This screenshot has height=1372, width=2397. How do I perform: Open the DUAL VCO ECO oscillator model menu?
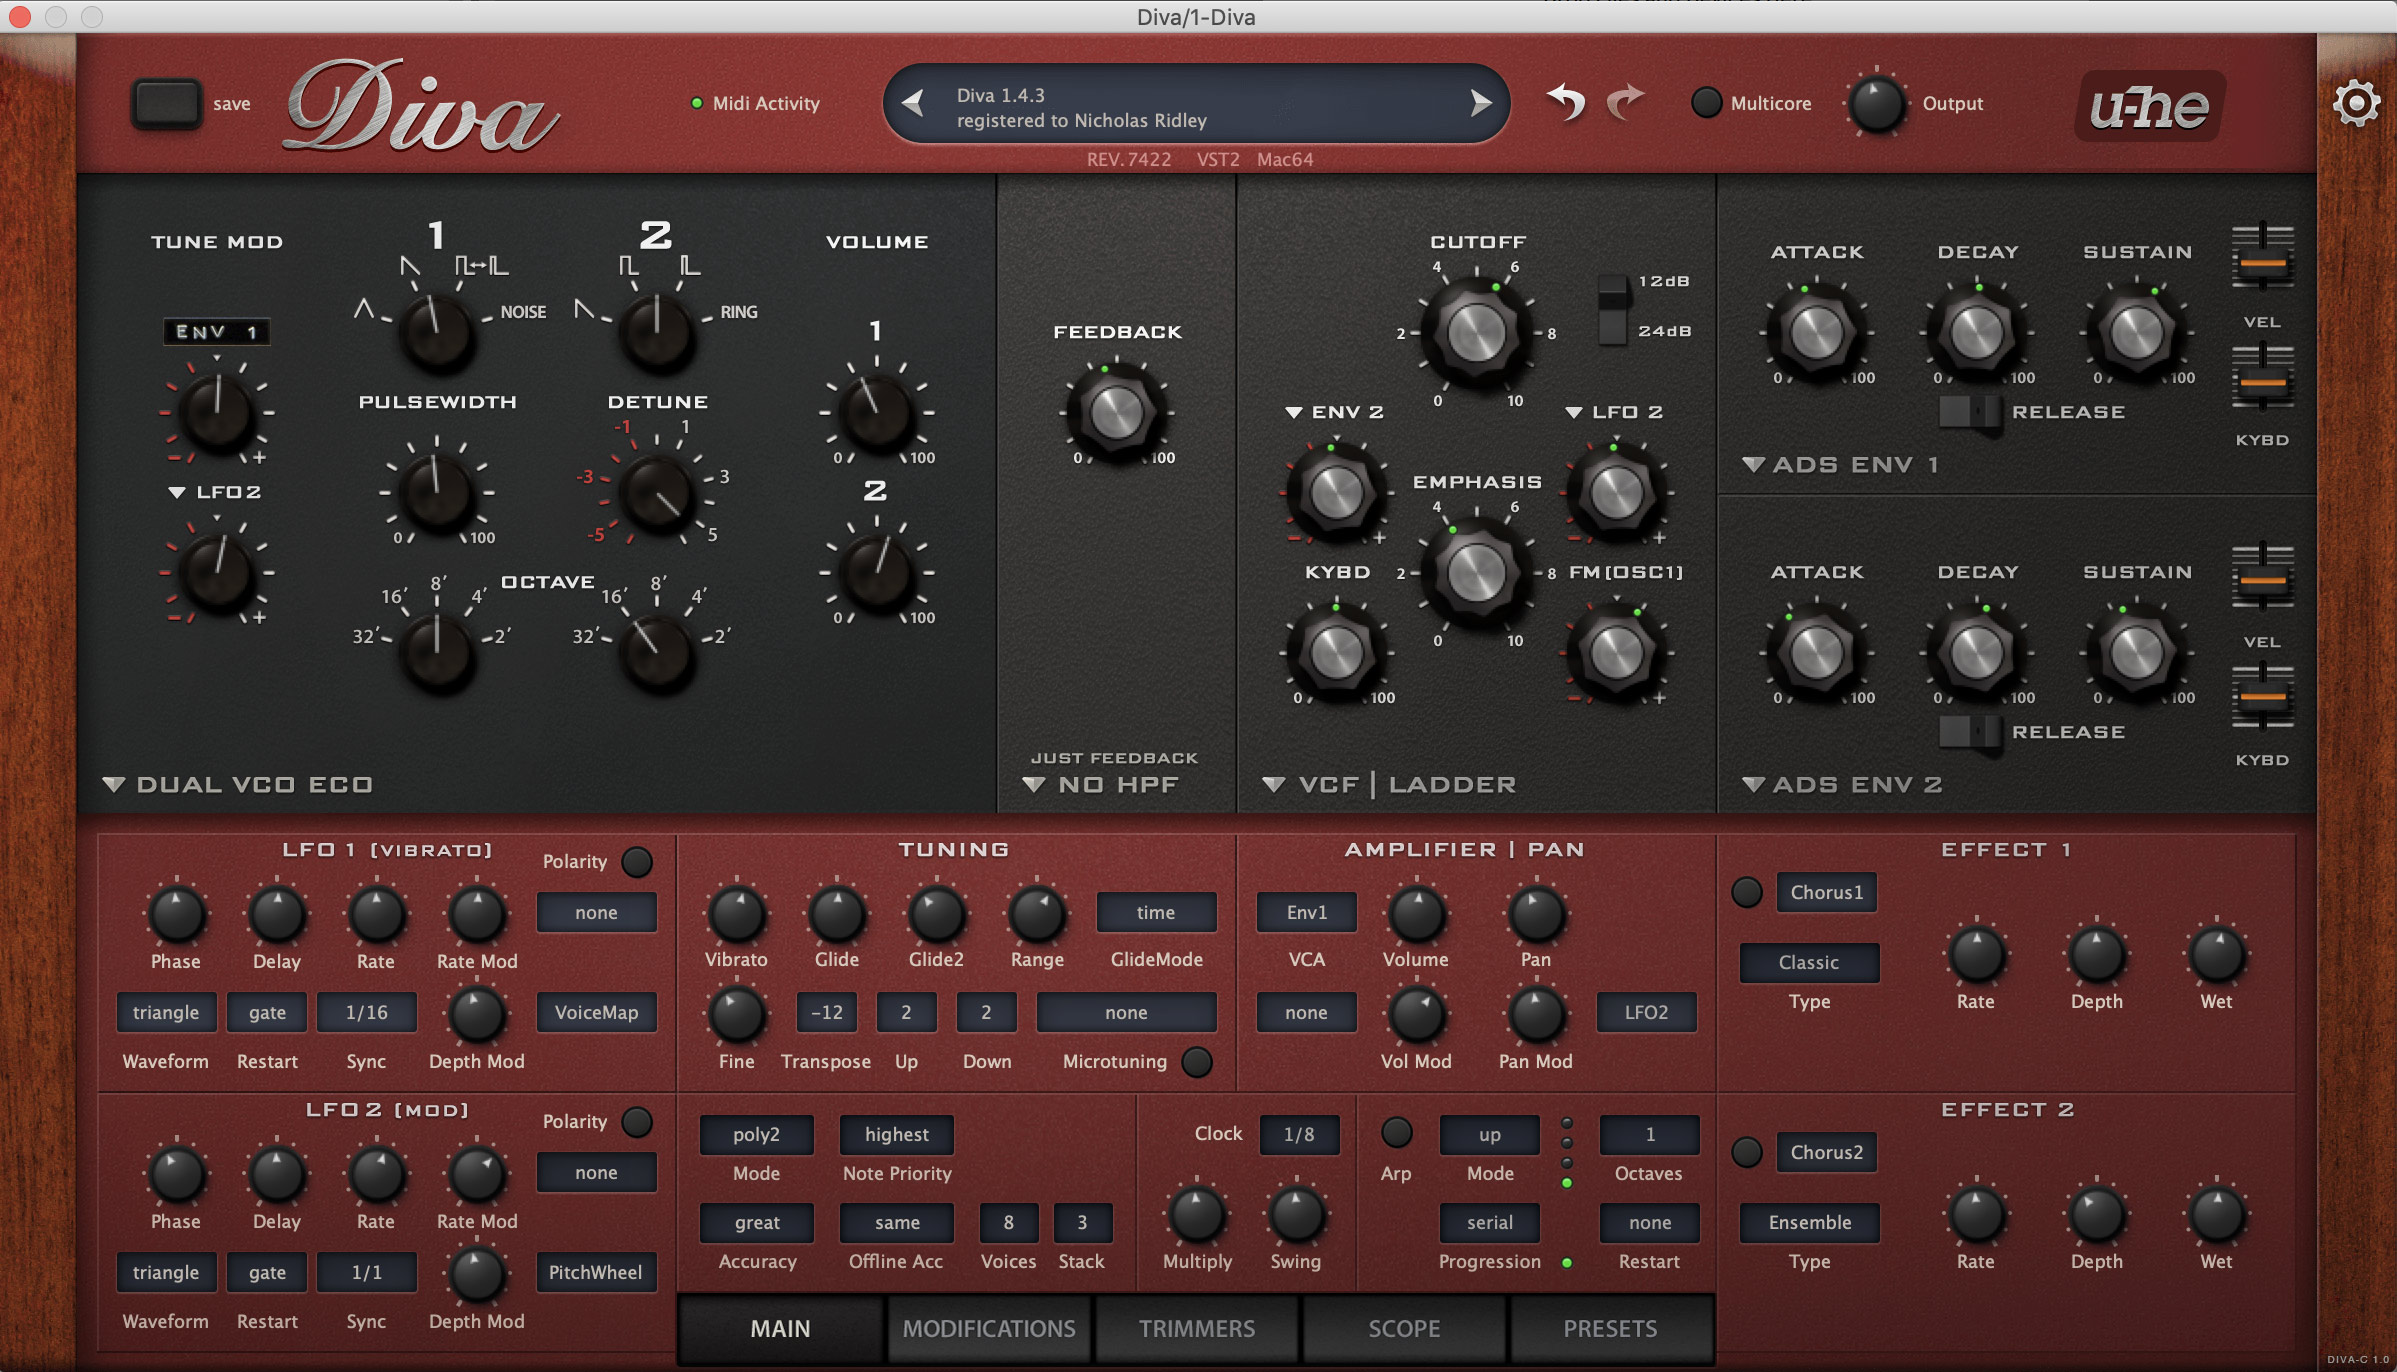coord(238,785)
